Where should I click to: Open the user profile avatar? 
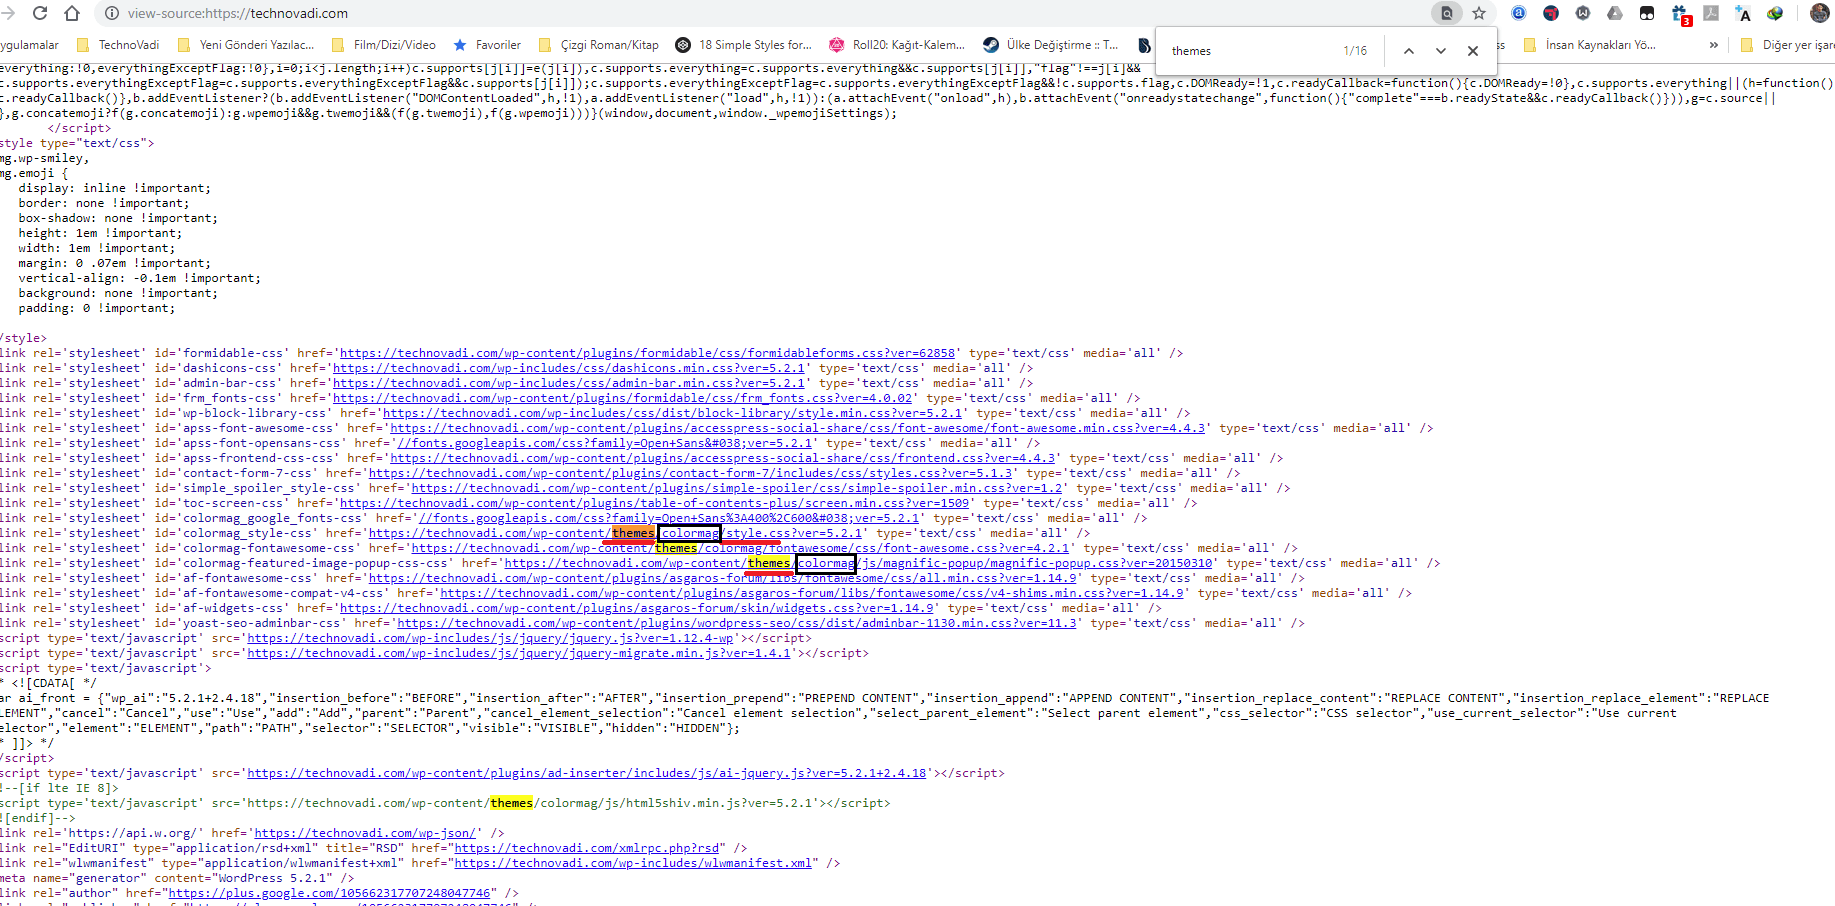[x=1819, y=13]
